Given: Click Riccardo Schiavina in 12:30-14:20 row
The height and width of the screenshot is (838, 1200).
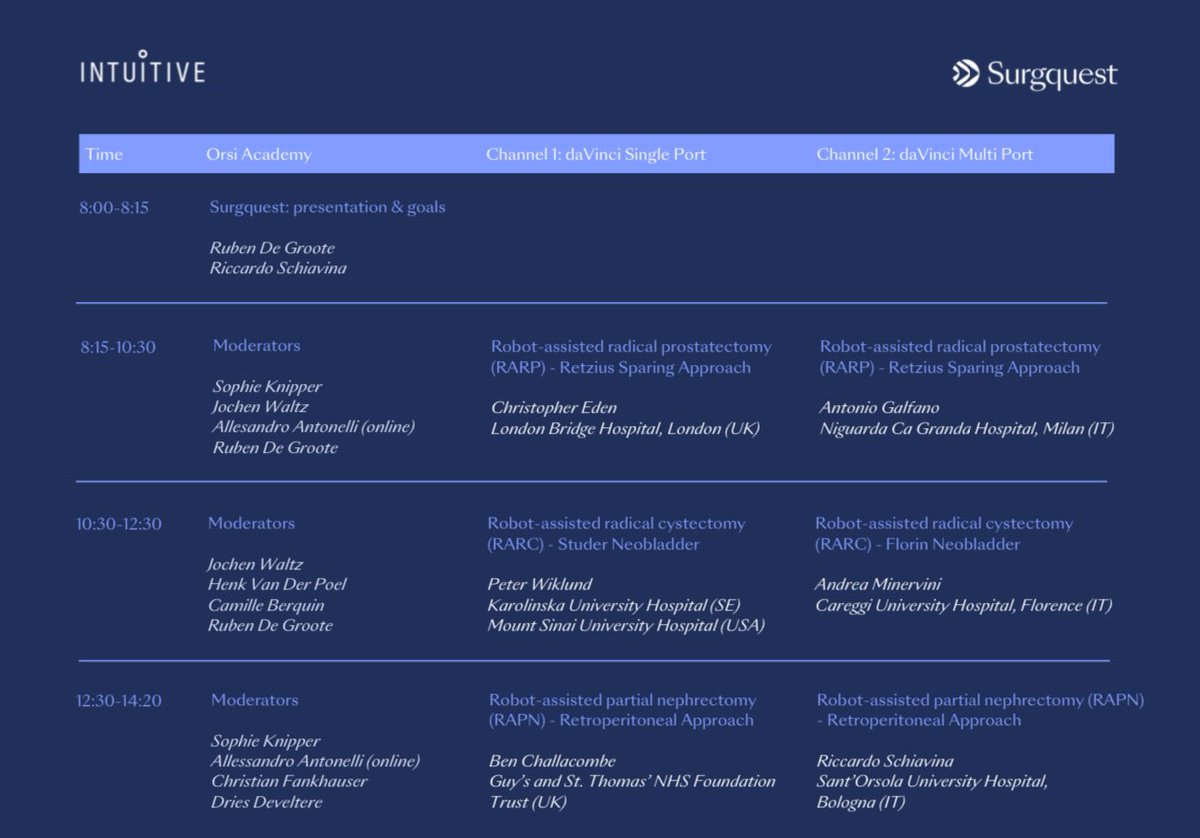Looking at the screenshot, I should point(885,761).
